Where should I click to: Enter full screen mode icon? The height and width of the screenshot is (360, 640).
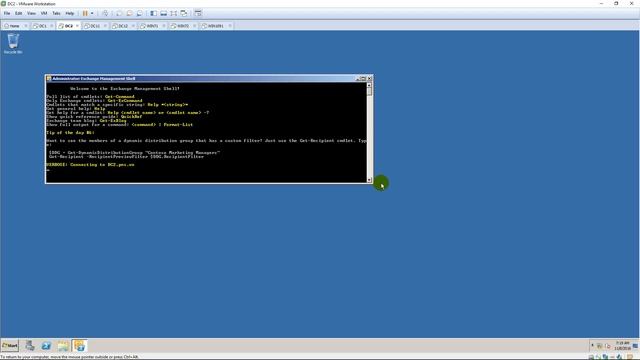pyautogui.click(x=173, y=13)
